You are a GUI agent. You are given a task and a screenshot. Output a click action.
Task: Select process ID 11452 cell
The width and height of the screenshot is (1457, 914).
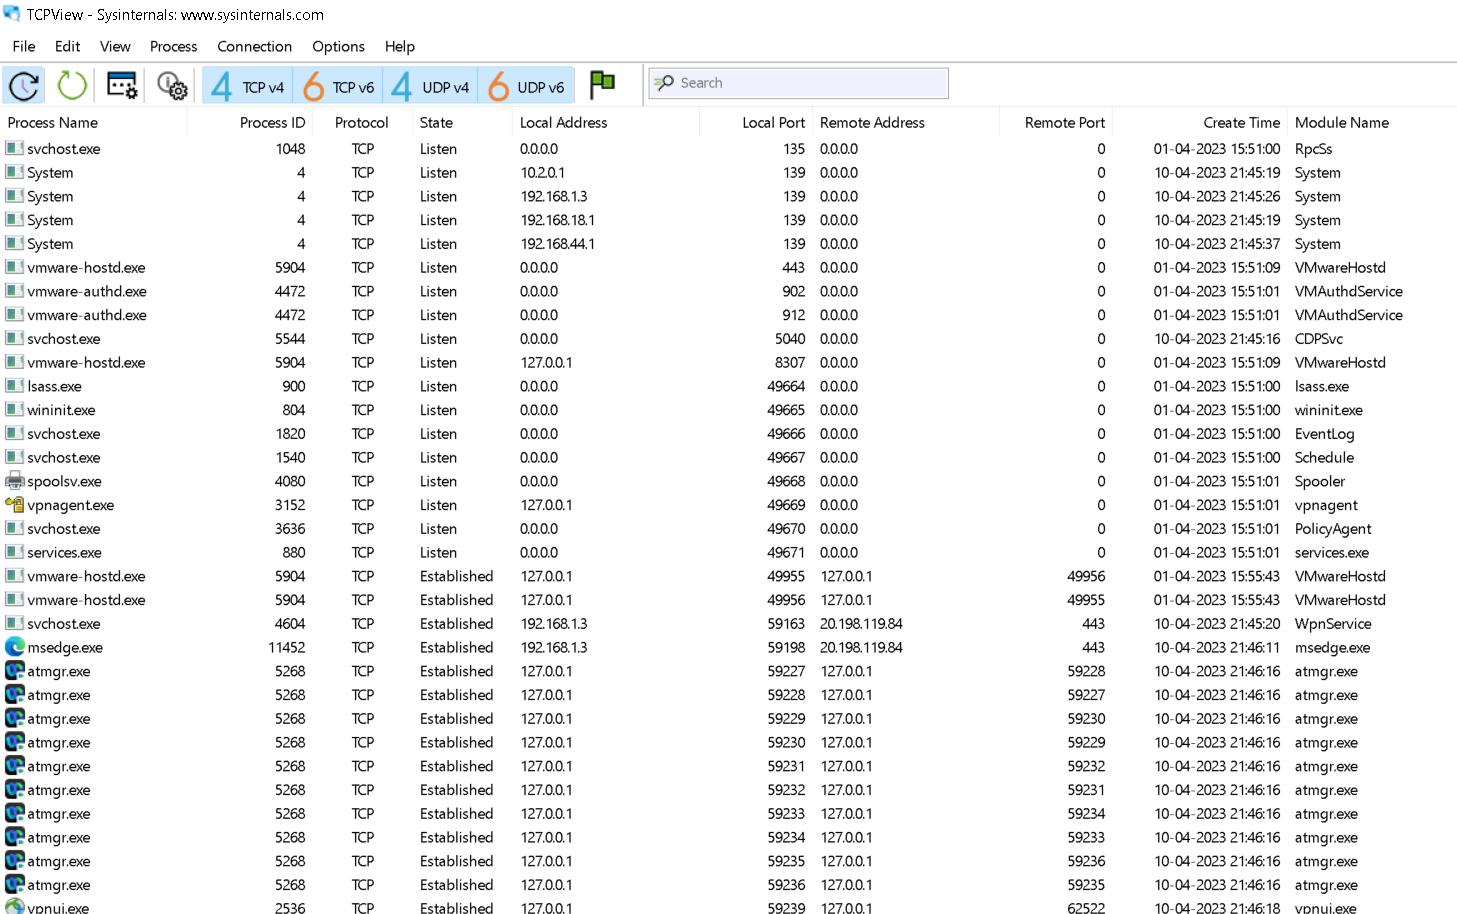coord(287,648)
